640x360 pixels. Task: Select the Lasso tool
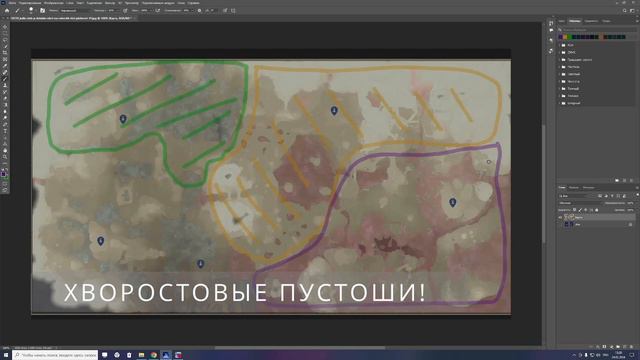[5, 40]
